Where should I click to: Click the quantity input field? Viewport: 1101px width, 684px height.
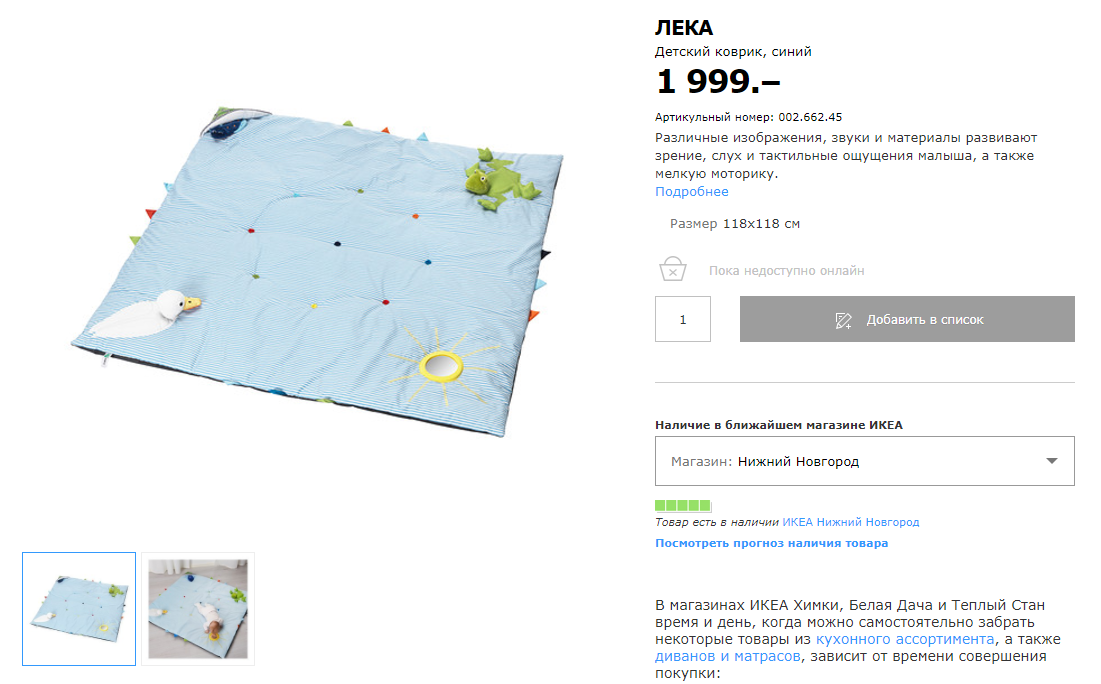pyautogui.click(x=683, y=319)
